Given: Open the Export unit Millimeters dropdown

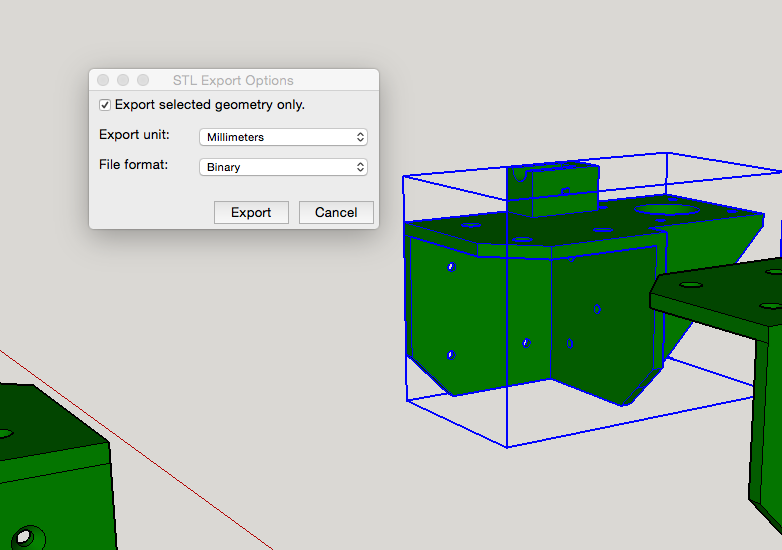Looking at the screenshot, I should pos(283,137).
